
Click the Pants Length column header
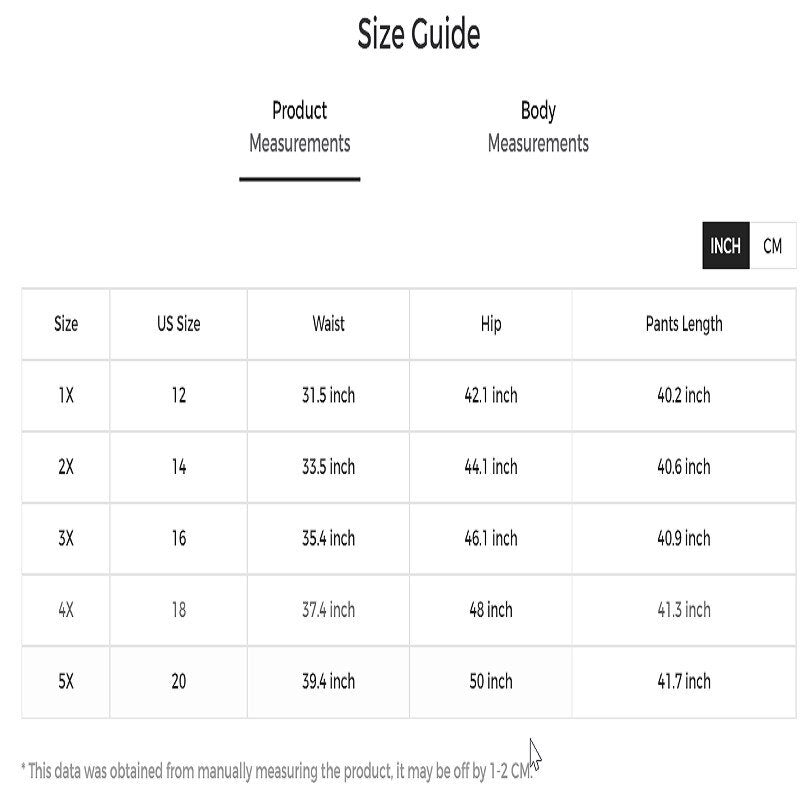(684, 324)
